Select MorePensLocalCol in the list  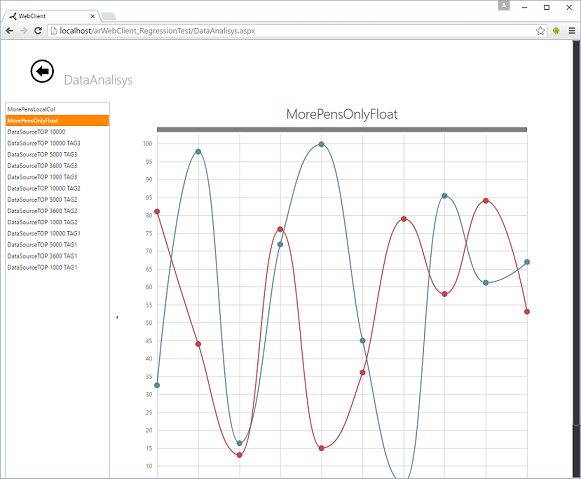[x=57, y=109]
